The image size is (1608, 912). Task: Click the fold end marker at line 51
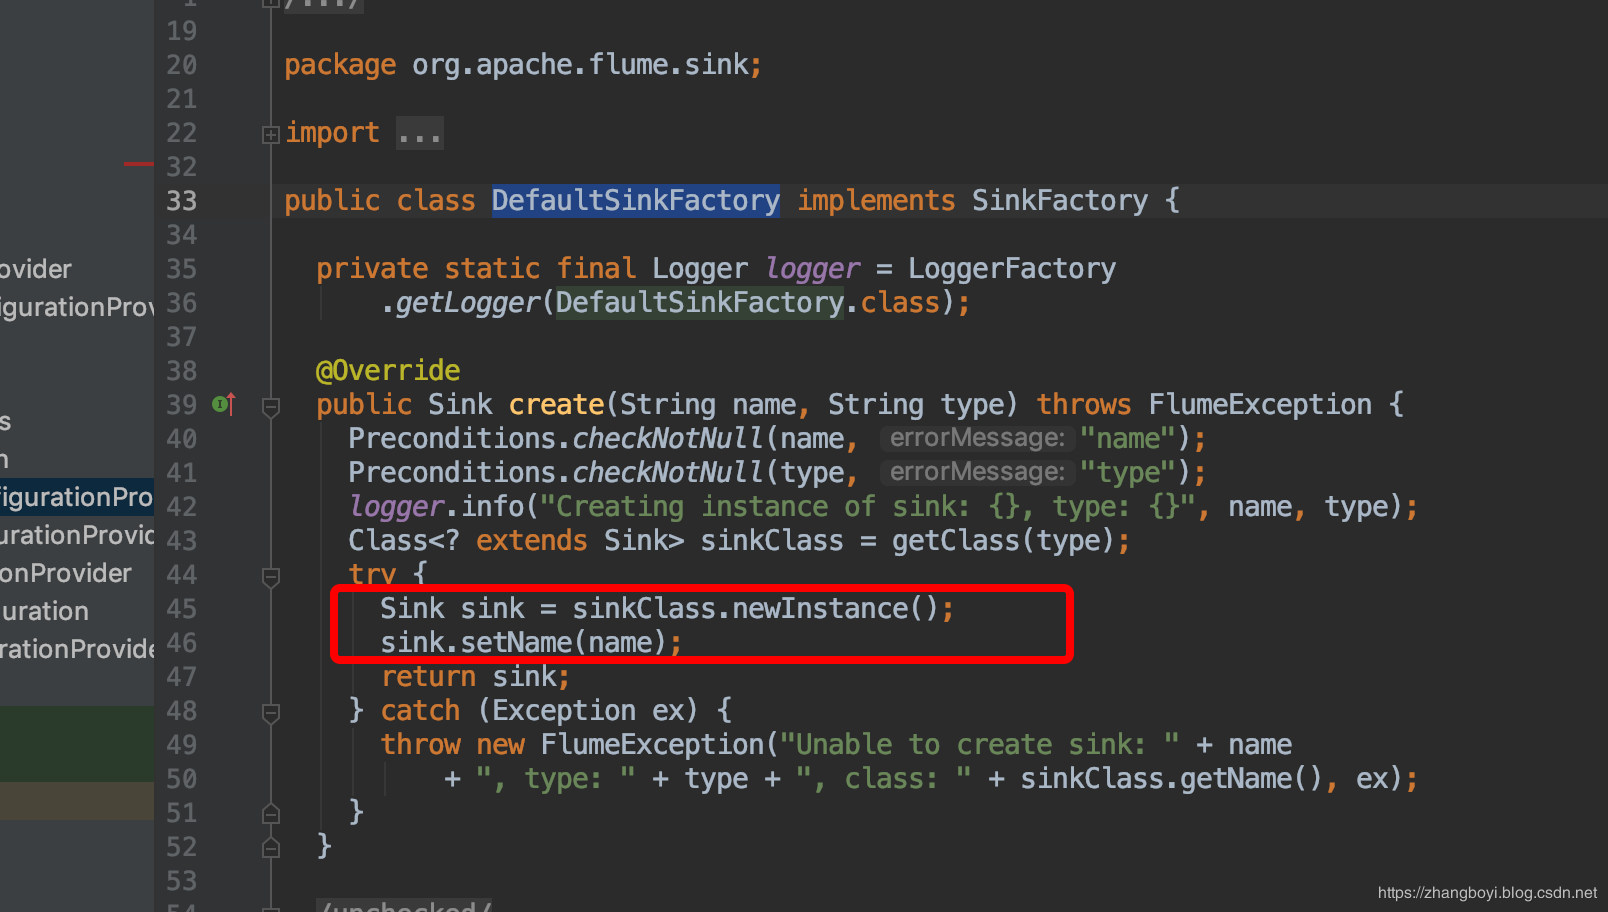[270, 813]
